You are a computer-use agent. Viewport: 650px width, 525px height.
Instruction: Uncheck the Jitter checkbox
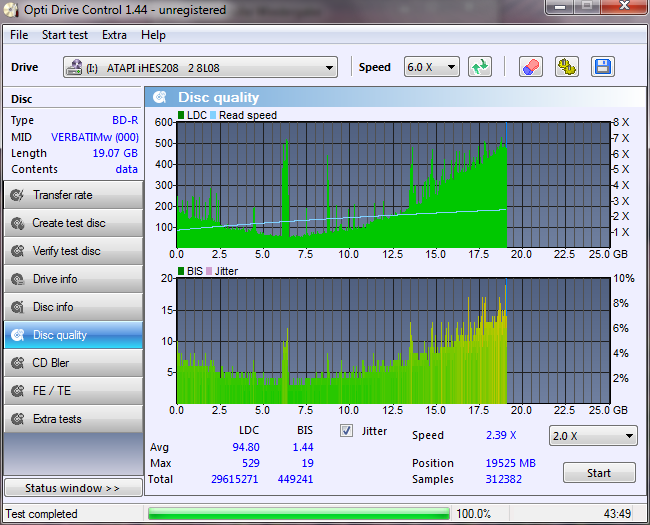click(x=347, y=431)
